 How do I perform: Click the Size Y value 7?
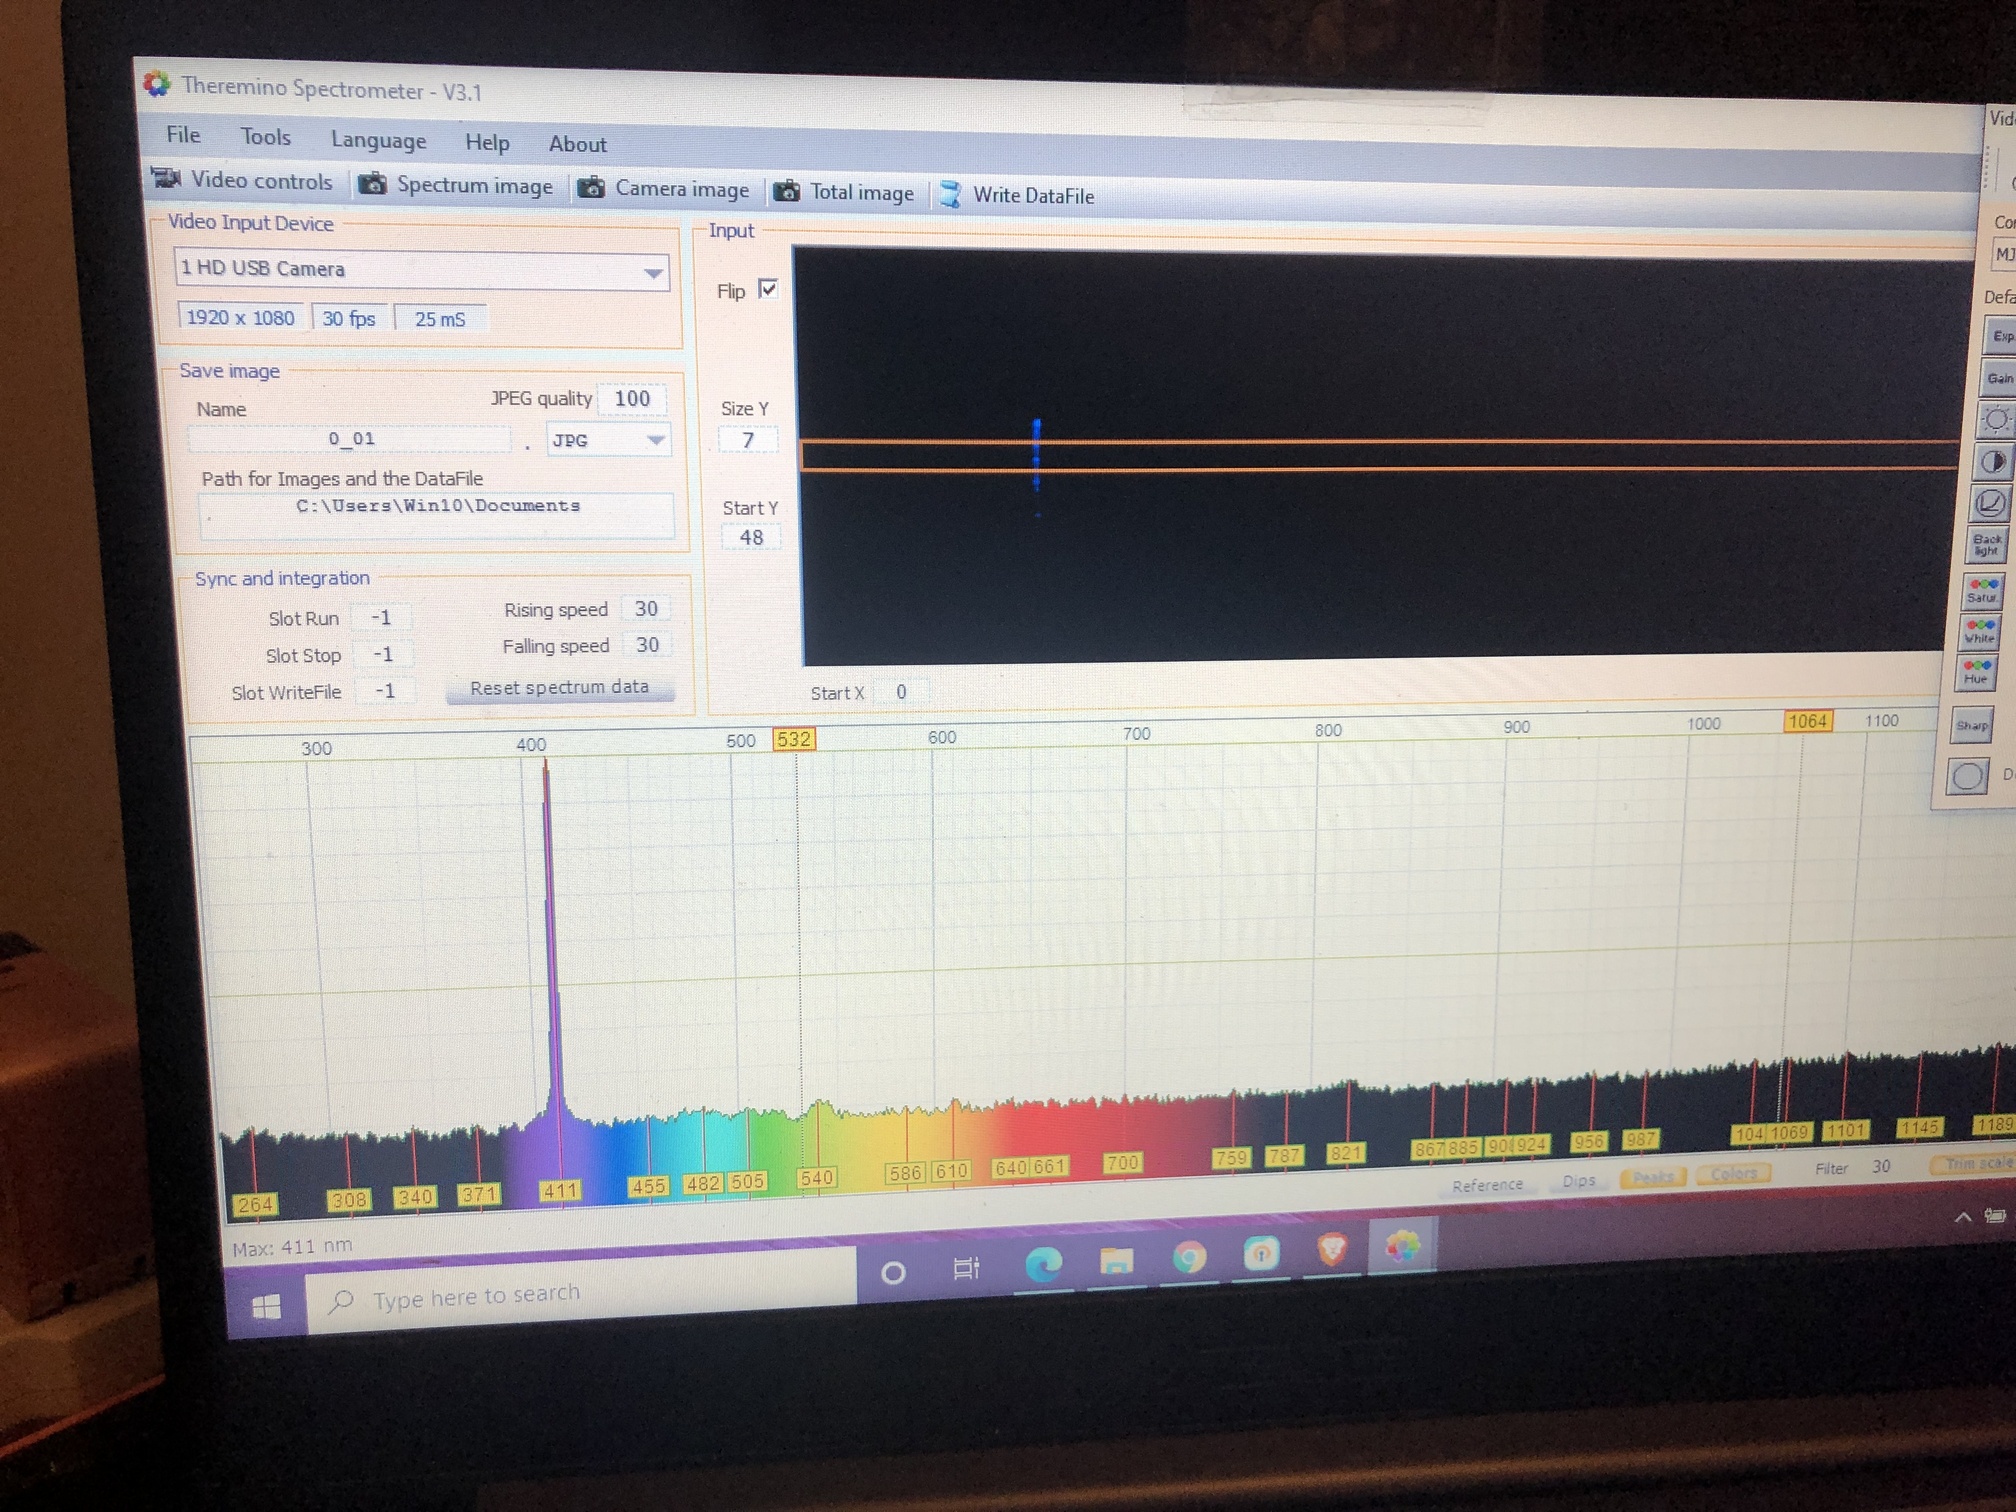click(x=747, y=440)
